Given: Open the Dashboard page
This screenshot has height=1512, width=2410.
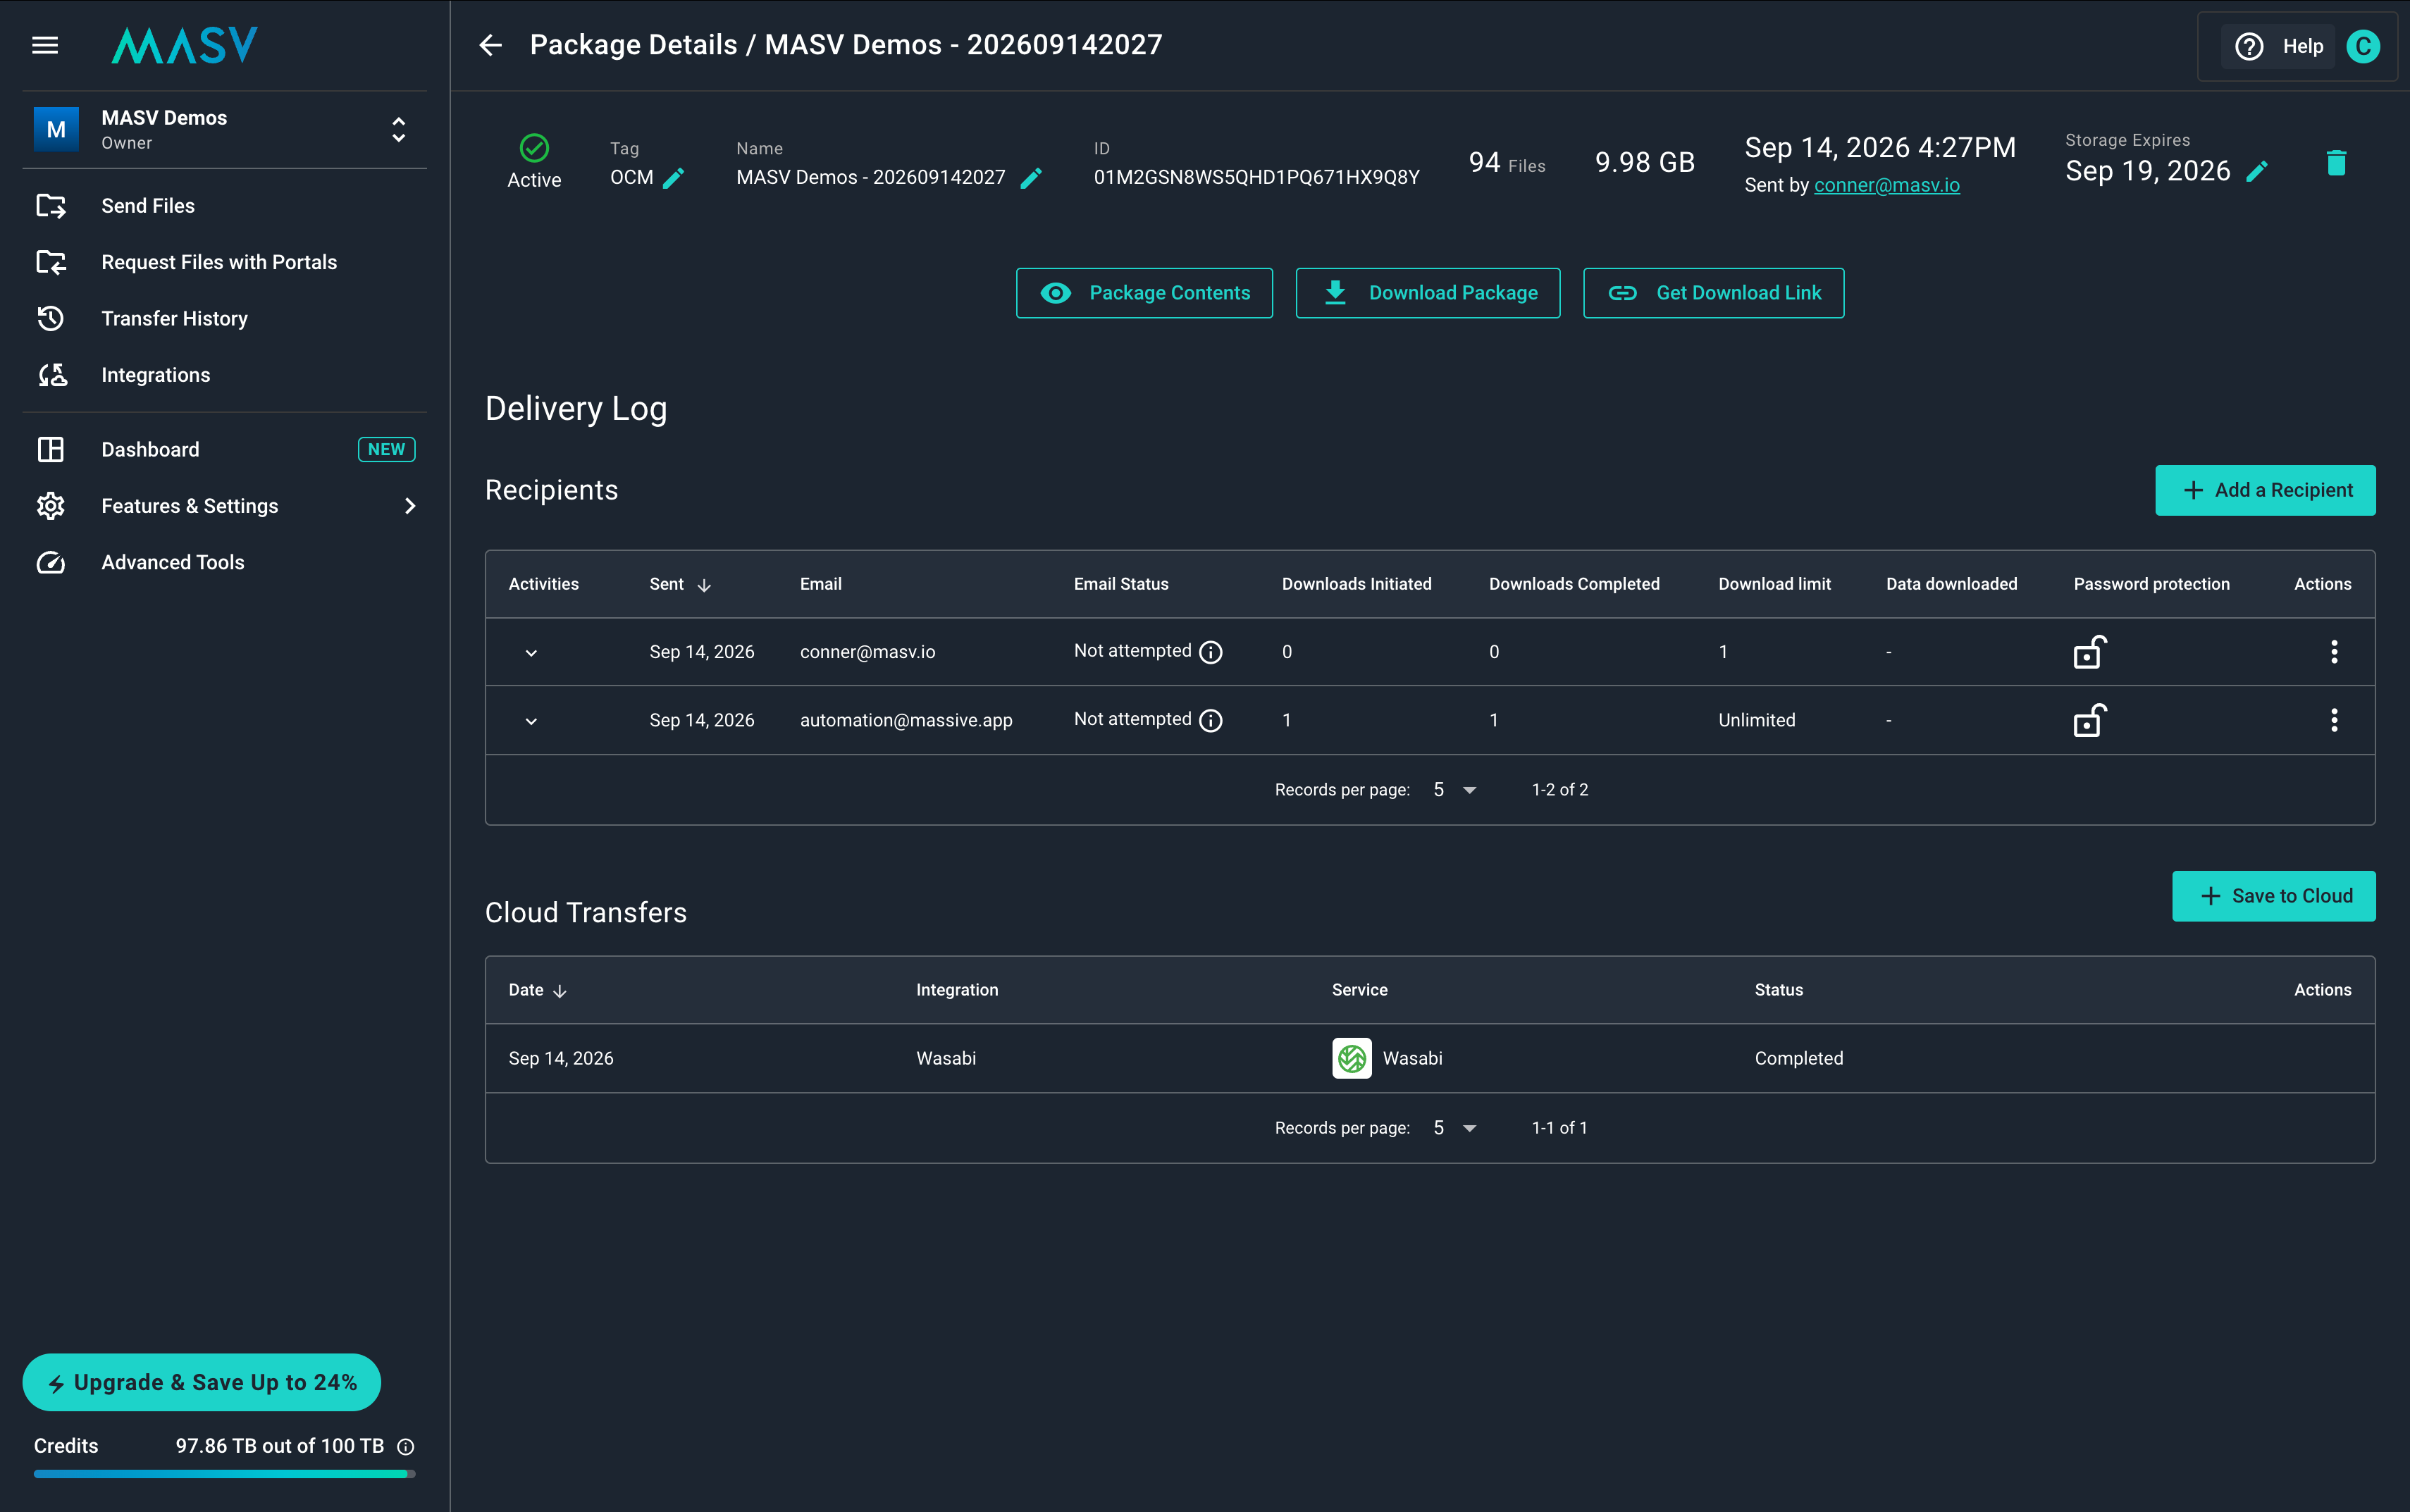Looking at the screenshot, I should click(225, 450).
